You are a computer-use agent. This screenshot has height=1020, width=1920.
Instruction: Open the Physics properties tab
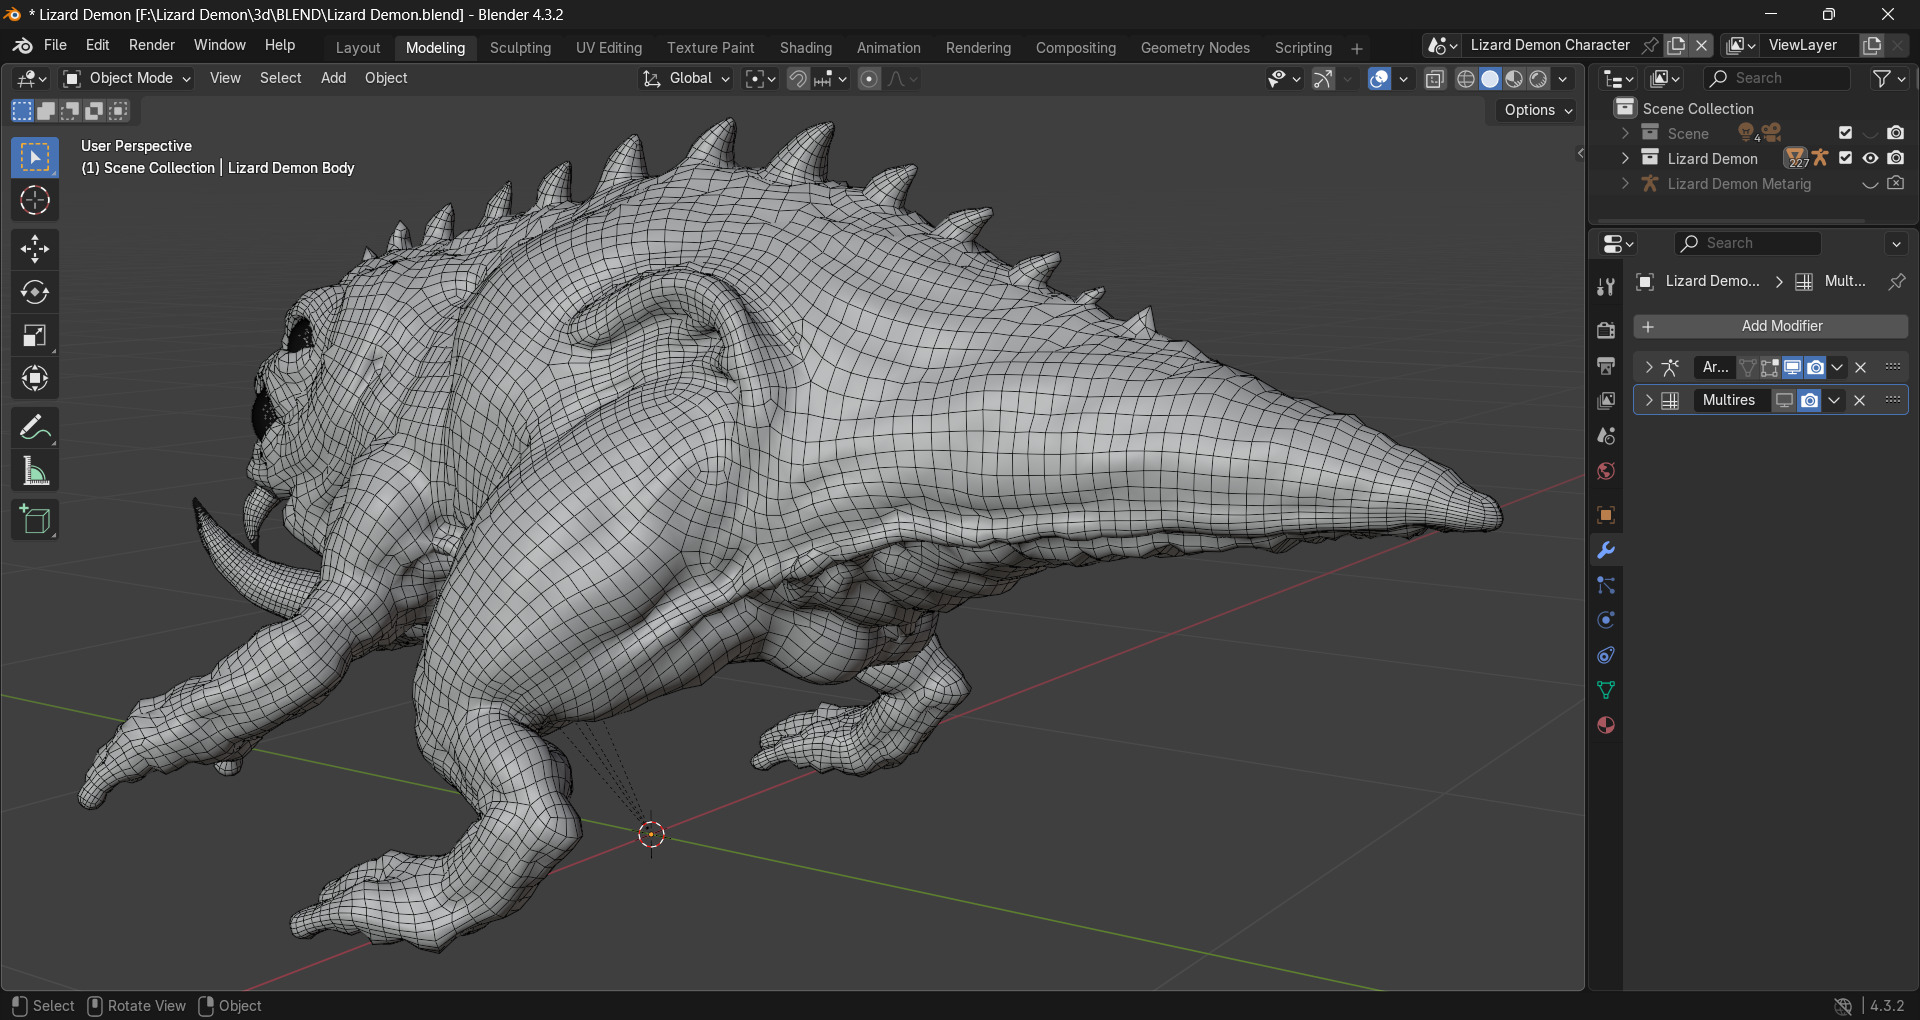click(1606, 620)
